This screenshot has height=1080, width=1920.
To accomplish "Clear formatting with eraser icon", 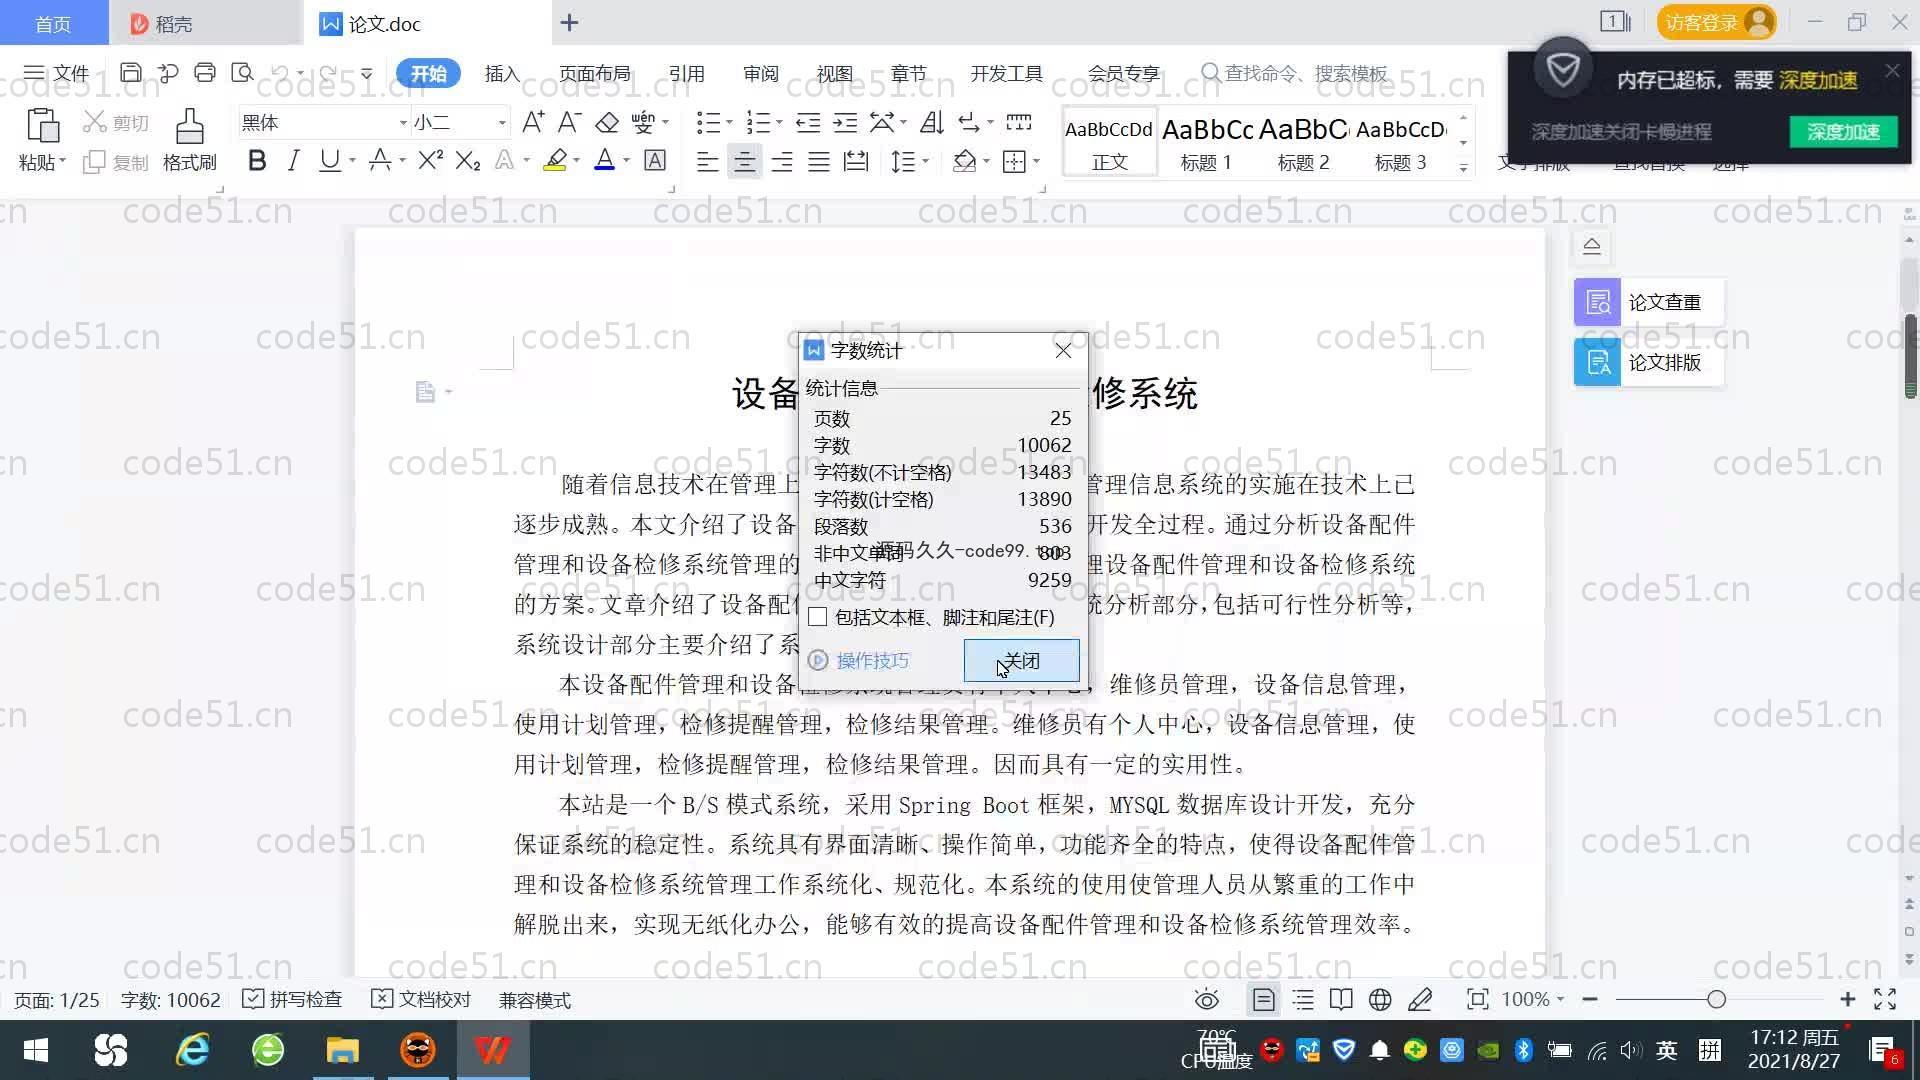I will point(607,122).
